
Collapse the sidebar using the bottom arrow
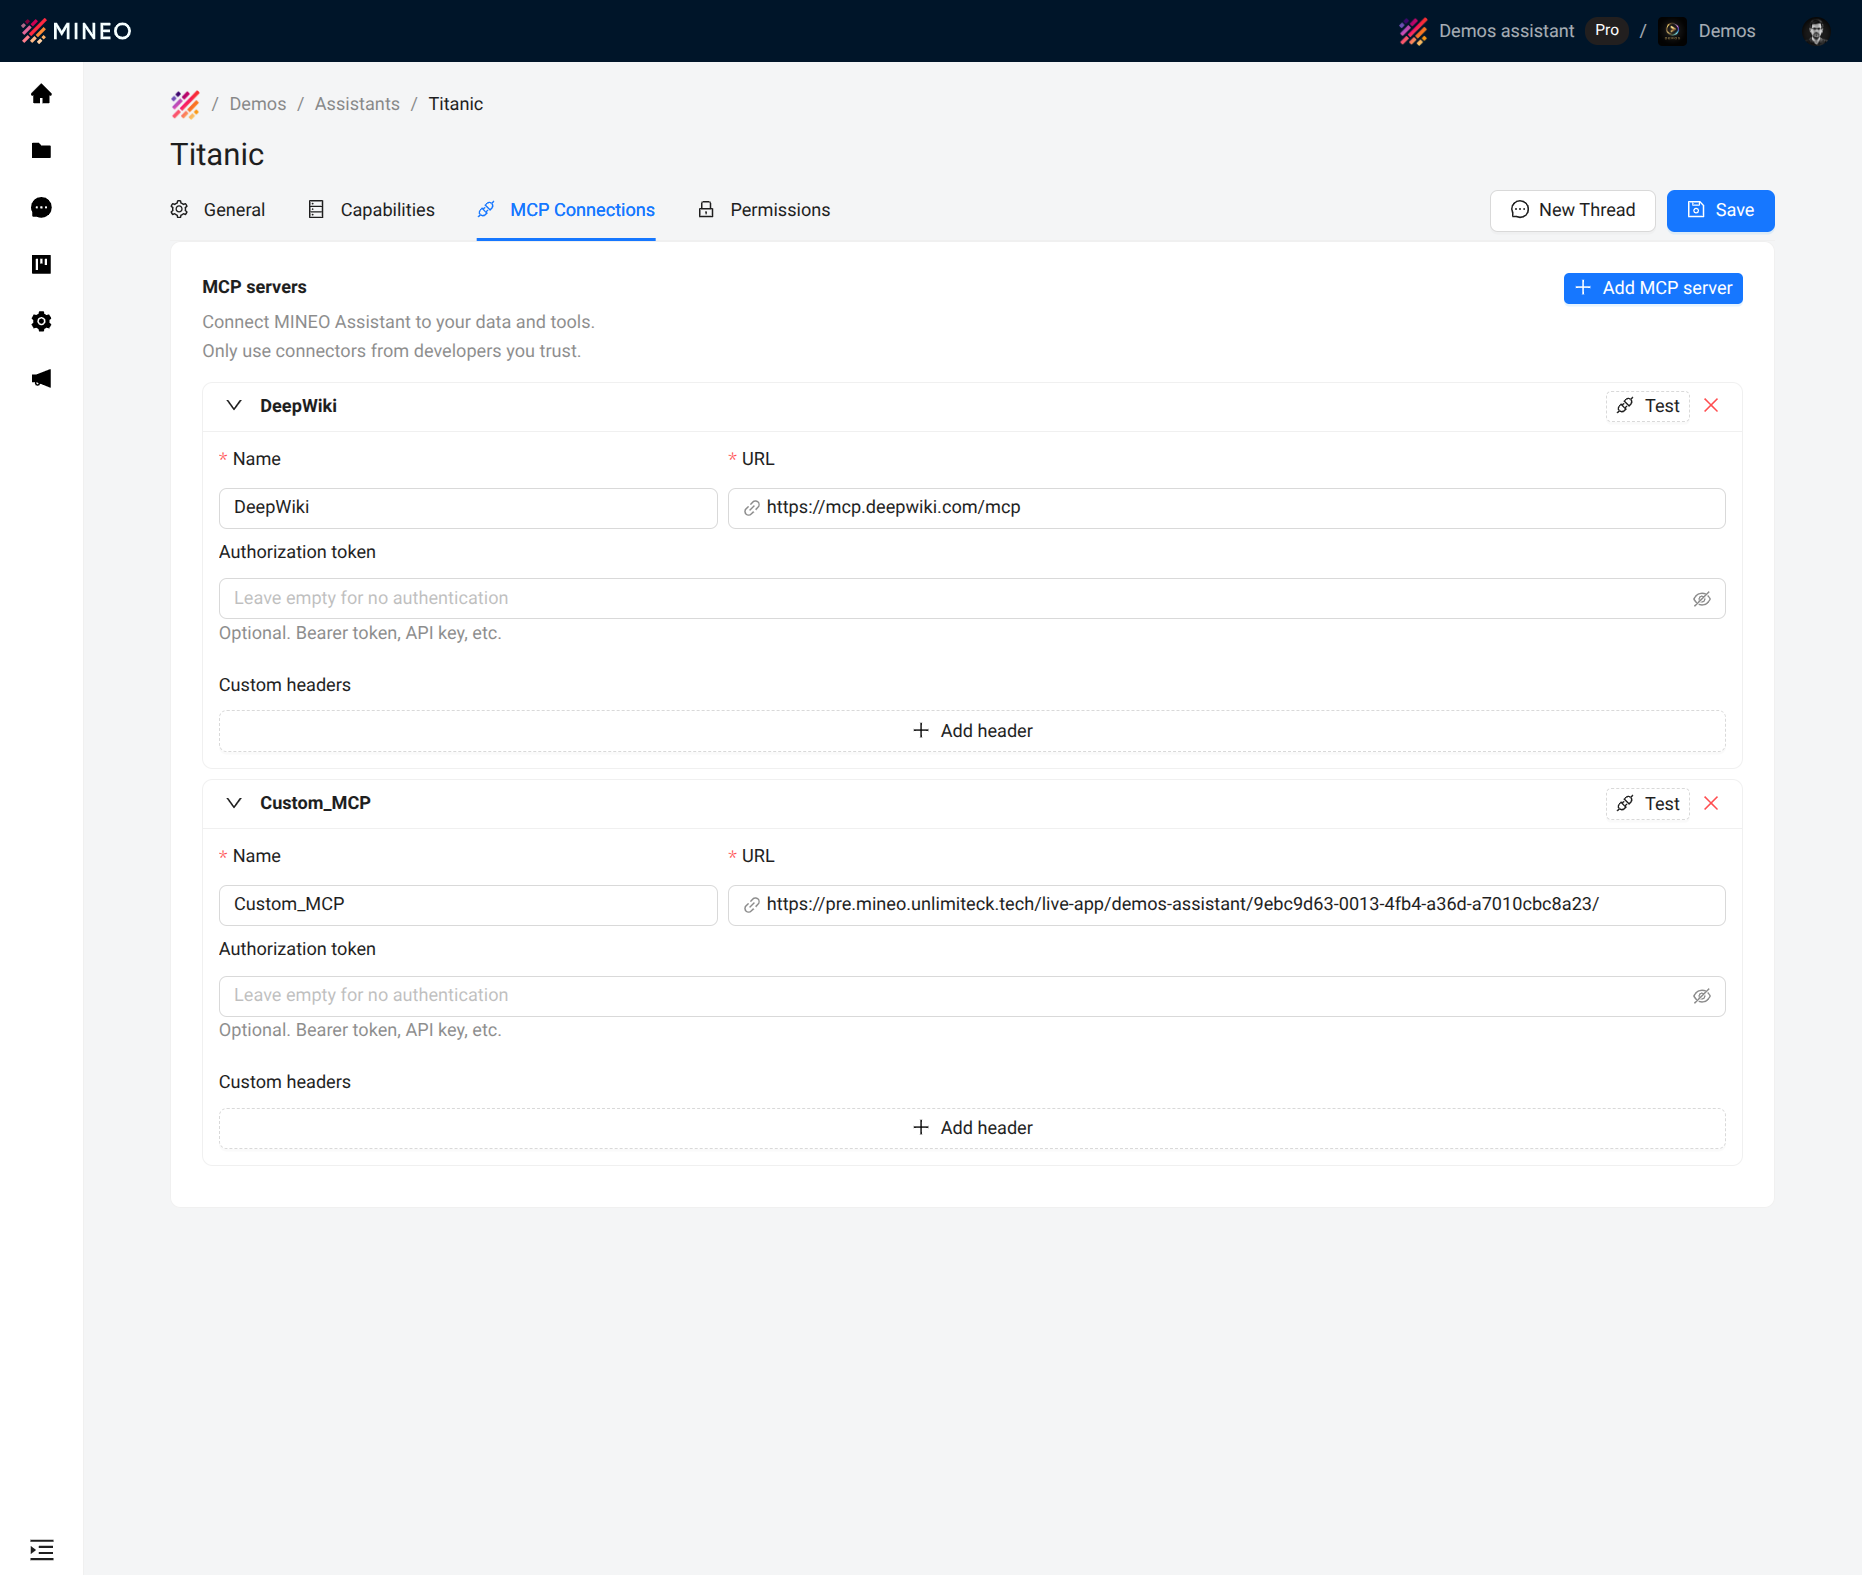(x=41, y=1549)
